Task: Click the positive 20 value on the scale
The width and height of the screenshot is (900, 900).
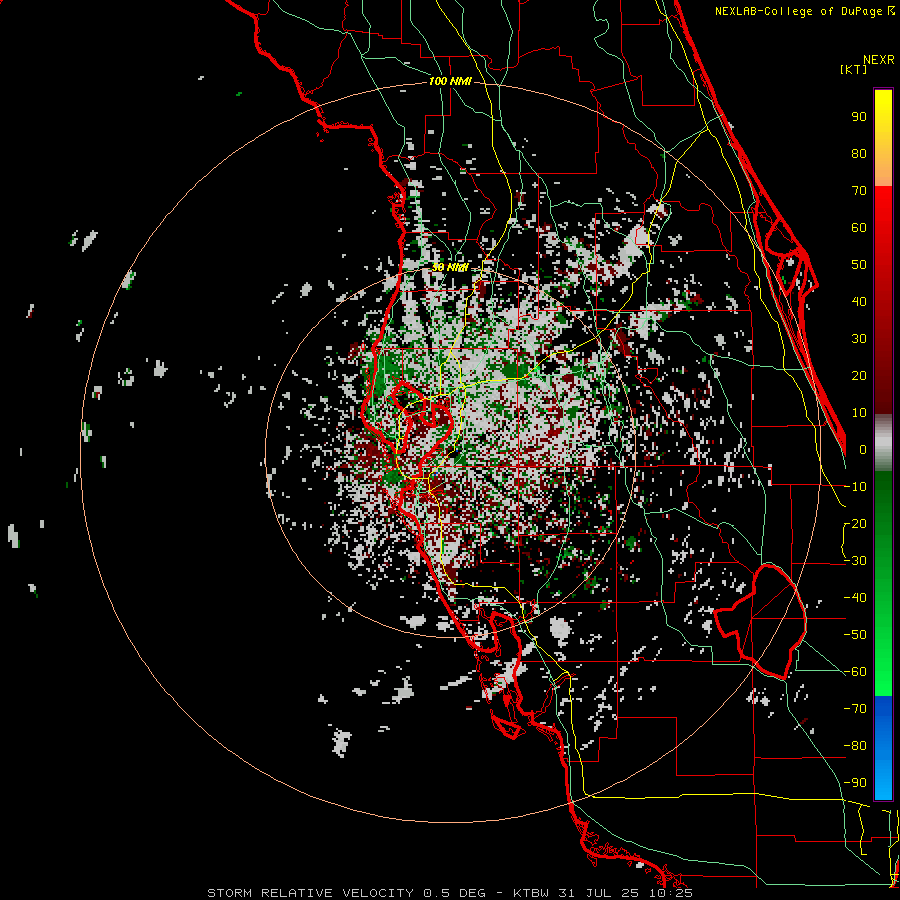Action: tap(859, 375)
